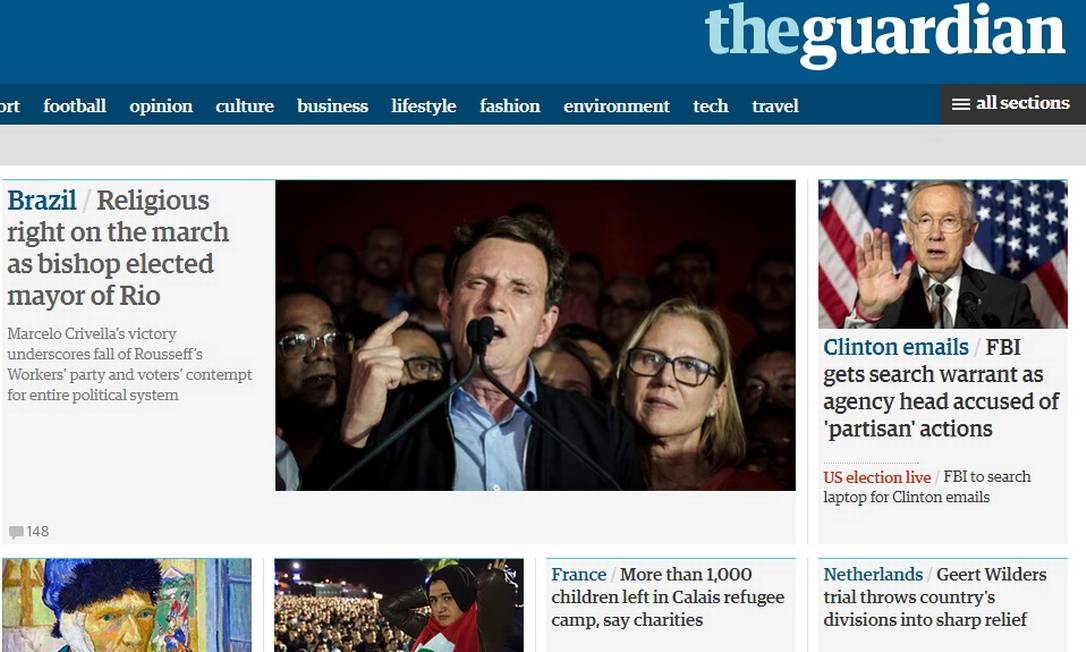Select the culture nav item
This screenshot has width=1086, height=652.
[x=244, y=106]
